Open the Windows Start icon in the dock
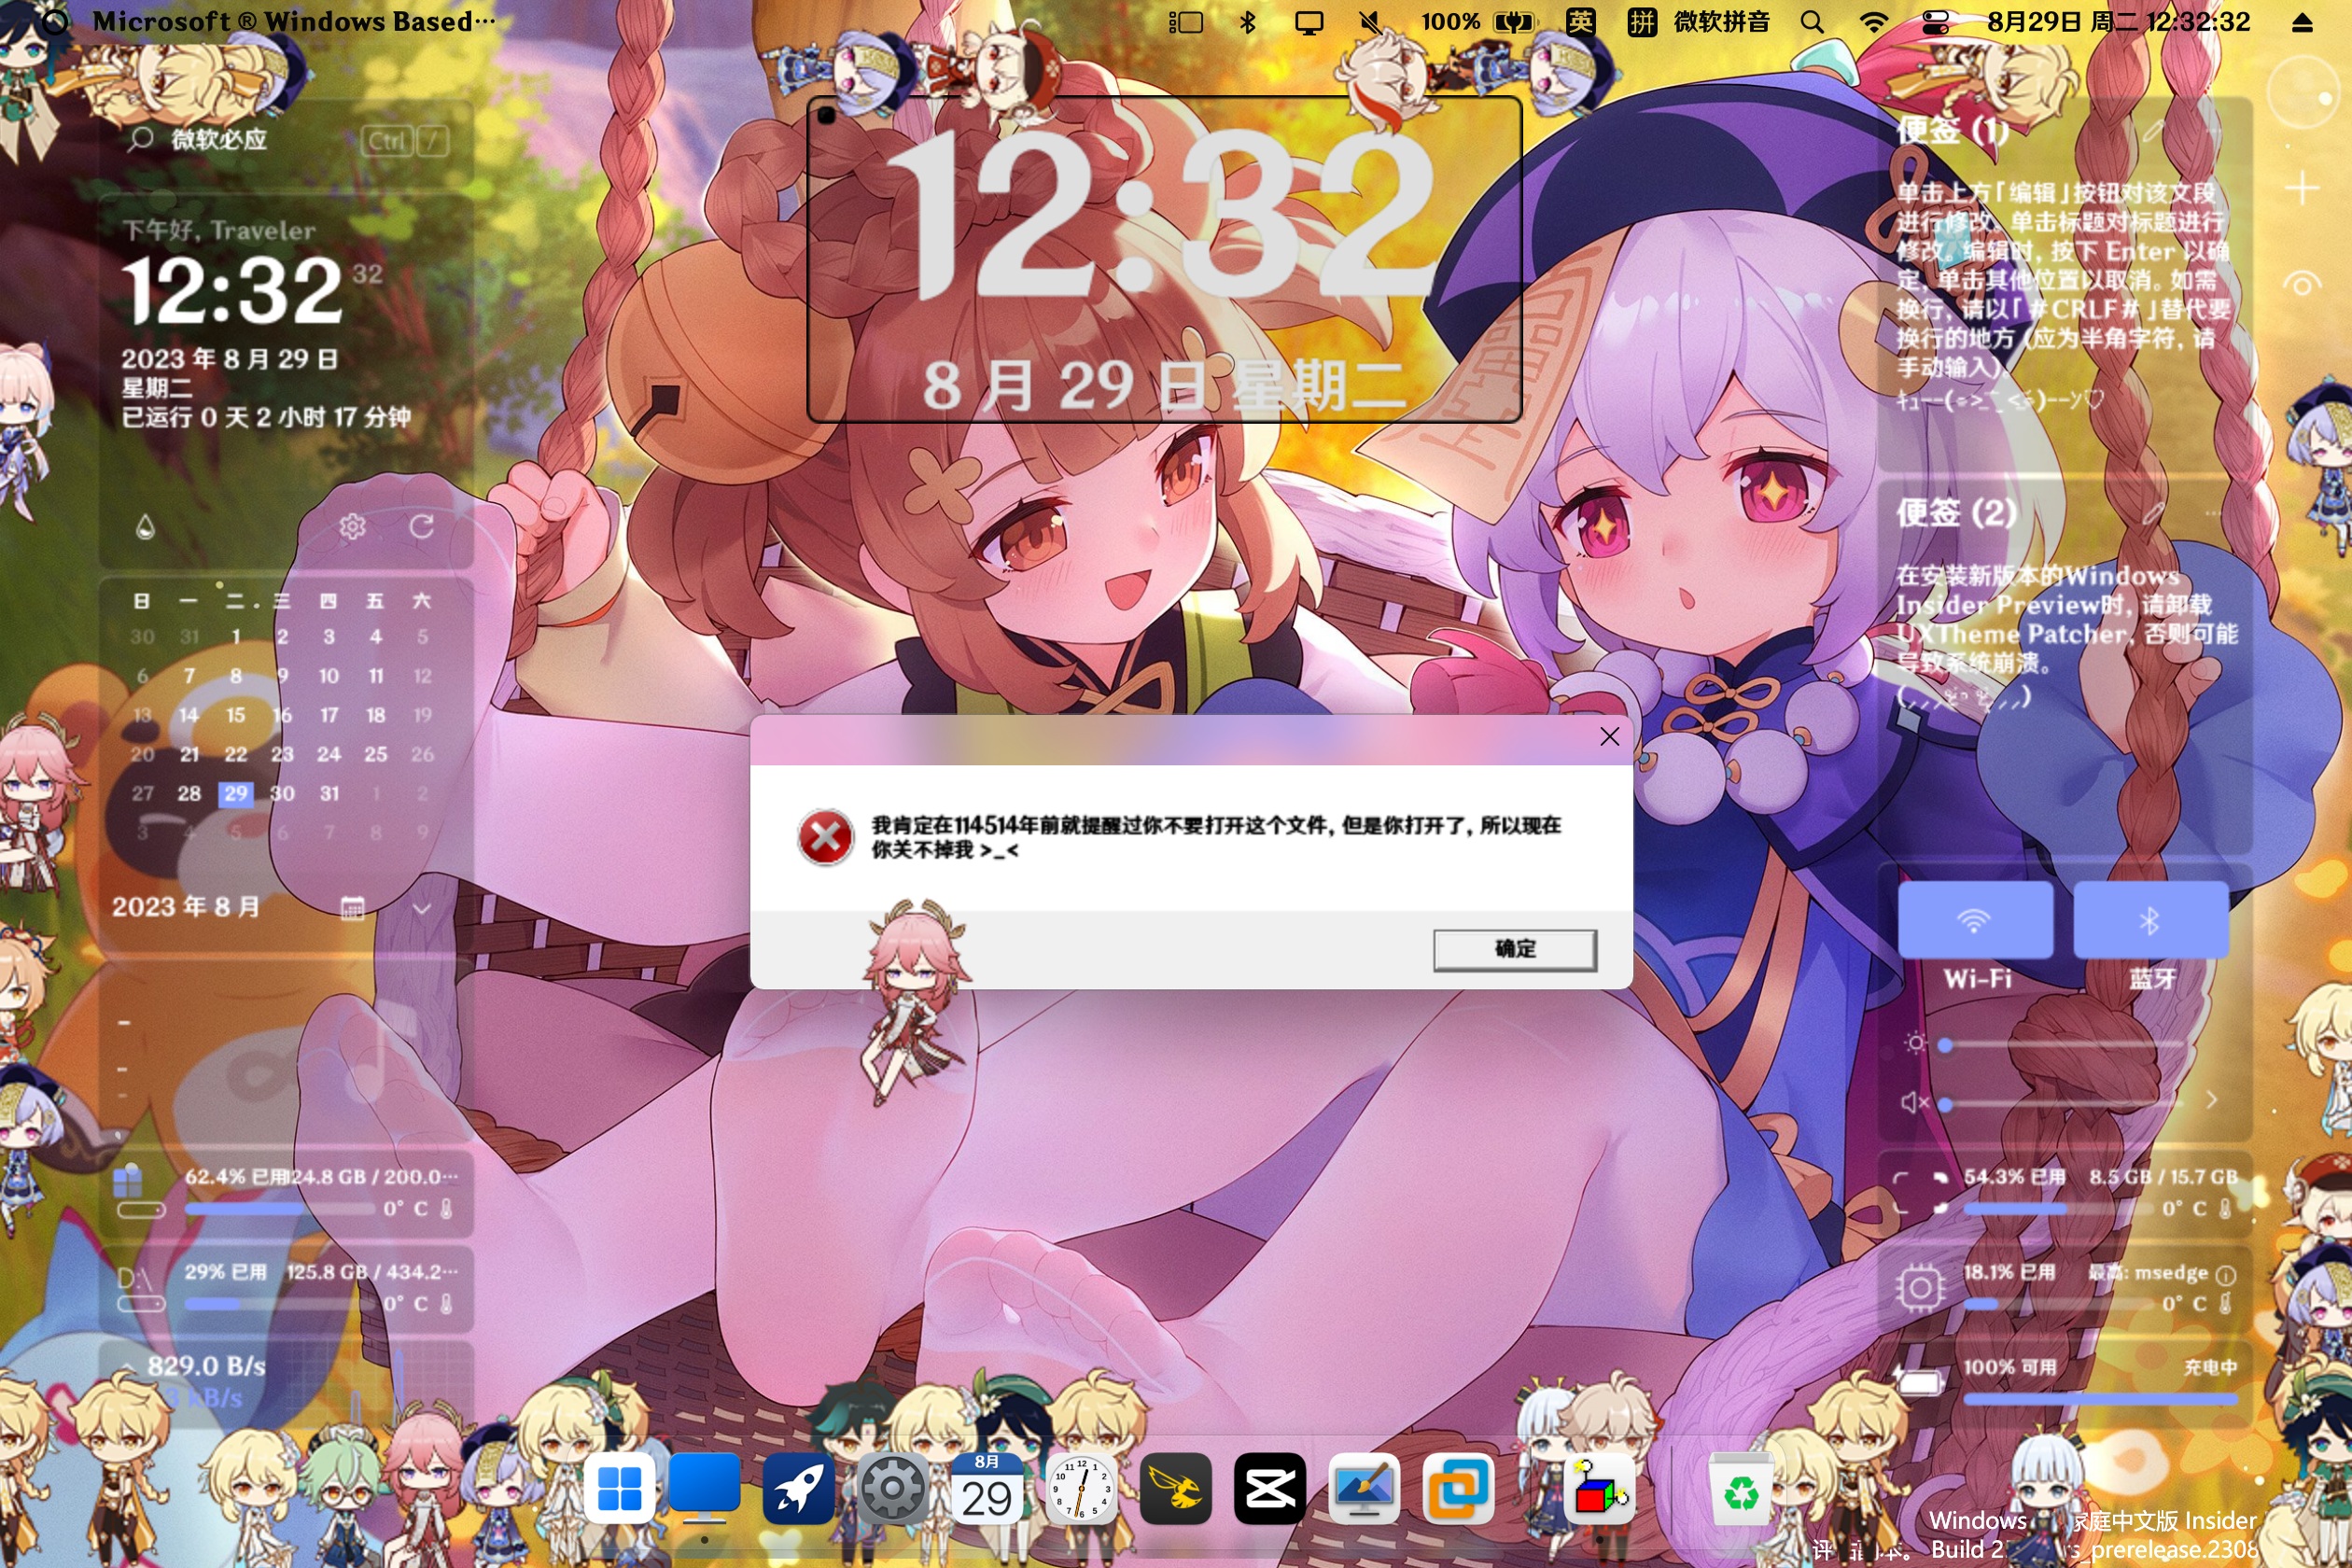The height and width of the screenshot is (1568, 2352). tap(619, 1489)
